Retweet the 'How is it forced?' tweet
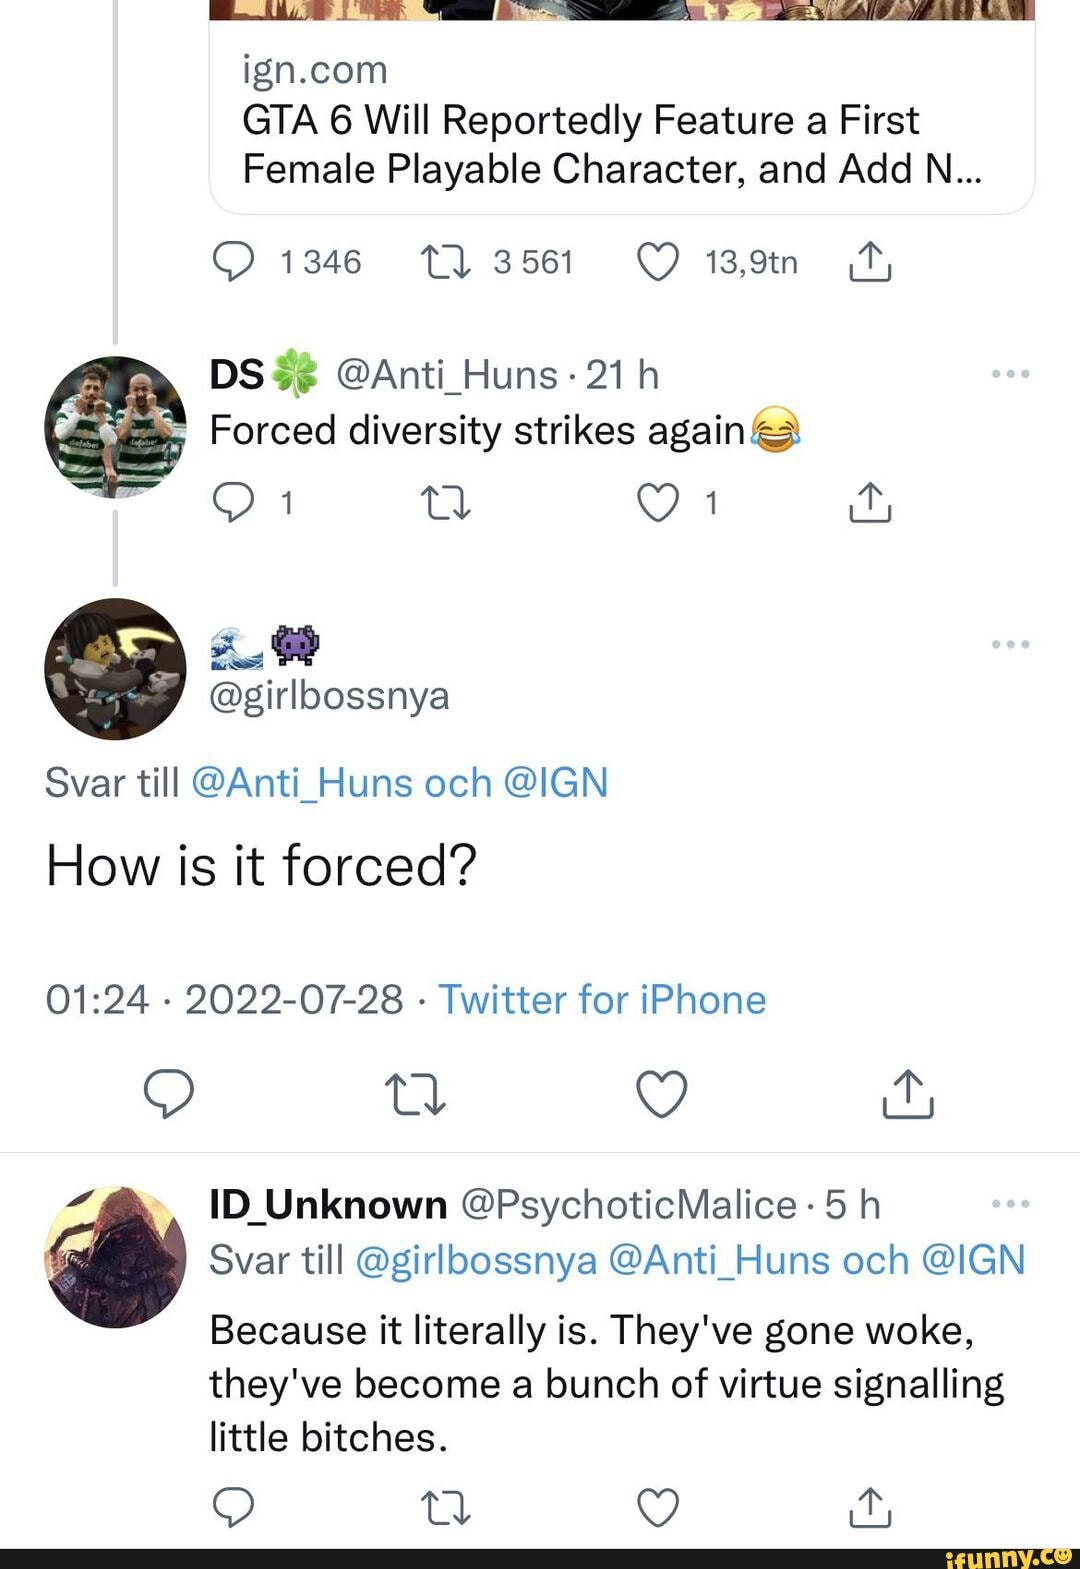The image size is (1080, 1569). [x=415, y=1093]
